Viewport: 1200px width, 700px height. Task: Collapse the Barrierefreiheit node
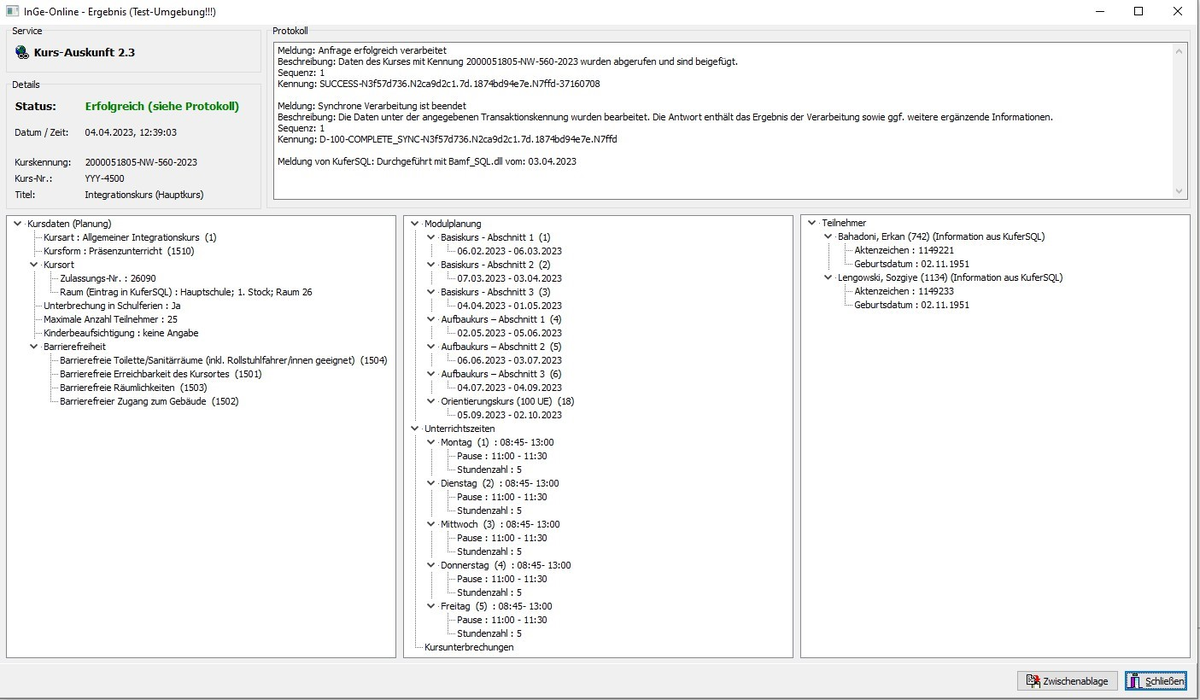click(x=34, y=347)
